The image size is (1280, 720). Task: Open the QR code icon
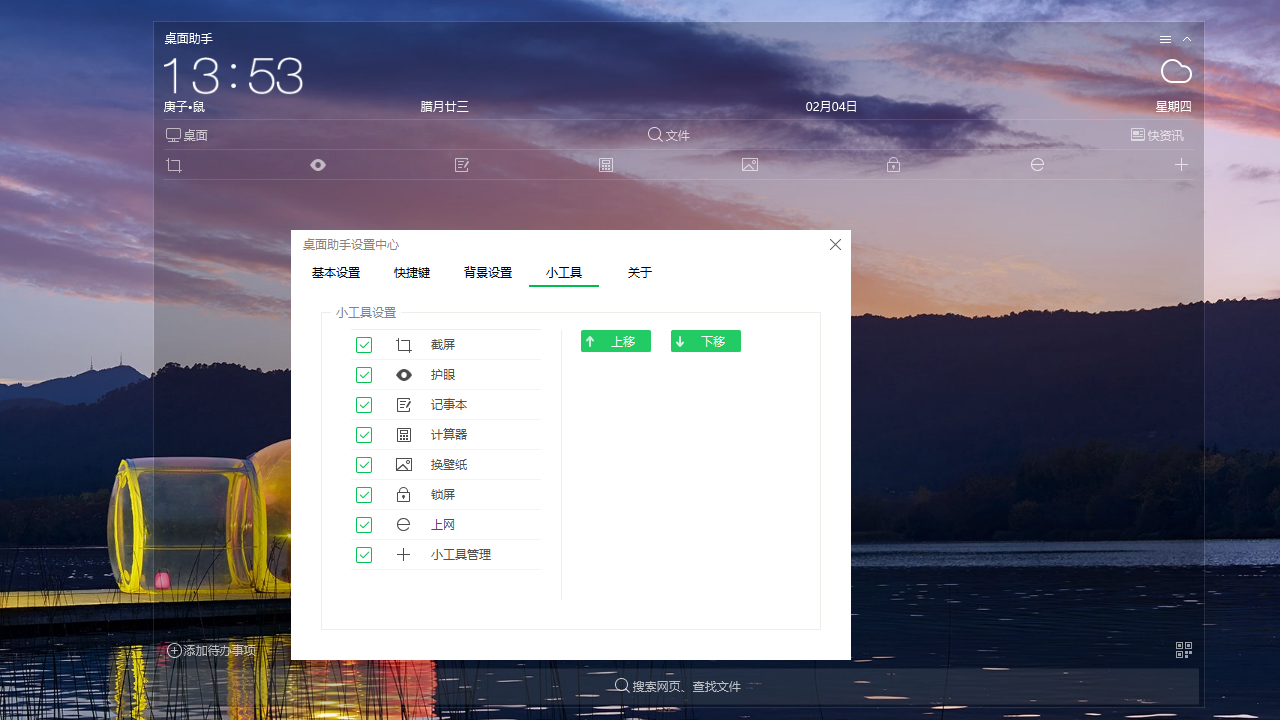[1184, 650]
